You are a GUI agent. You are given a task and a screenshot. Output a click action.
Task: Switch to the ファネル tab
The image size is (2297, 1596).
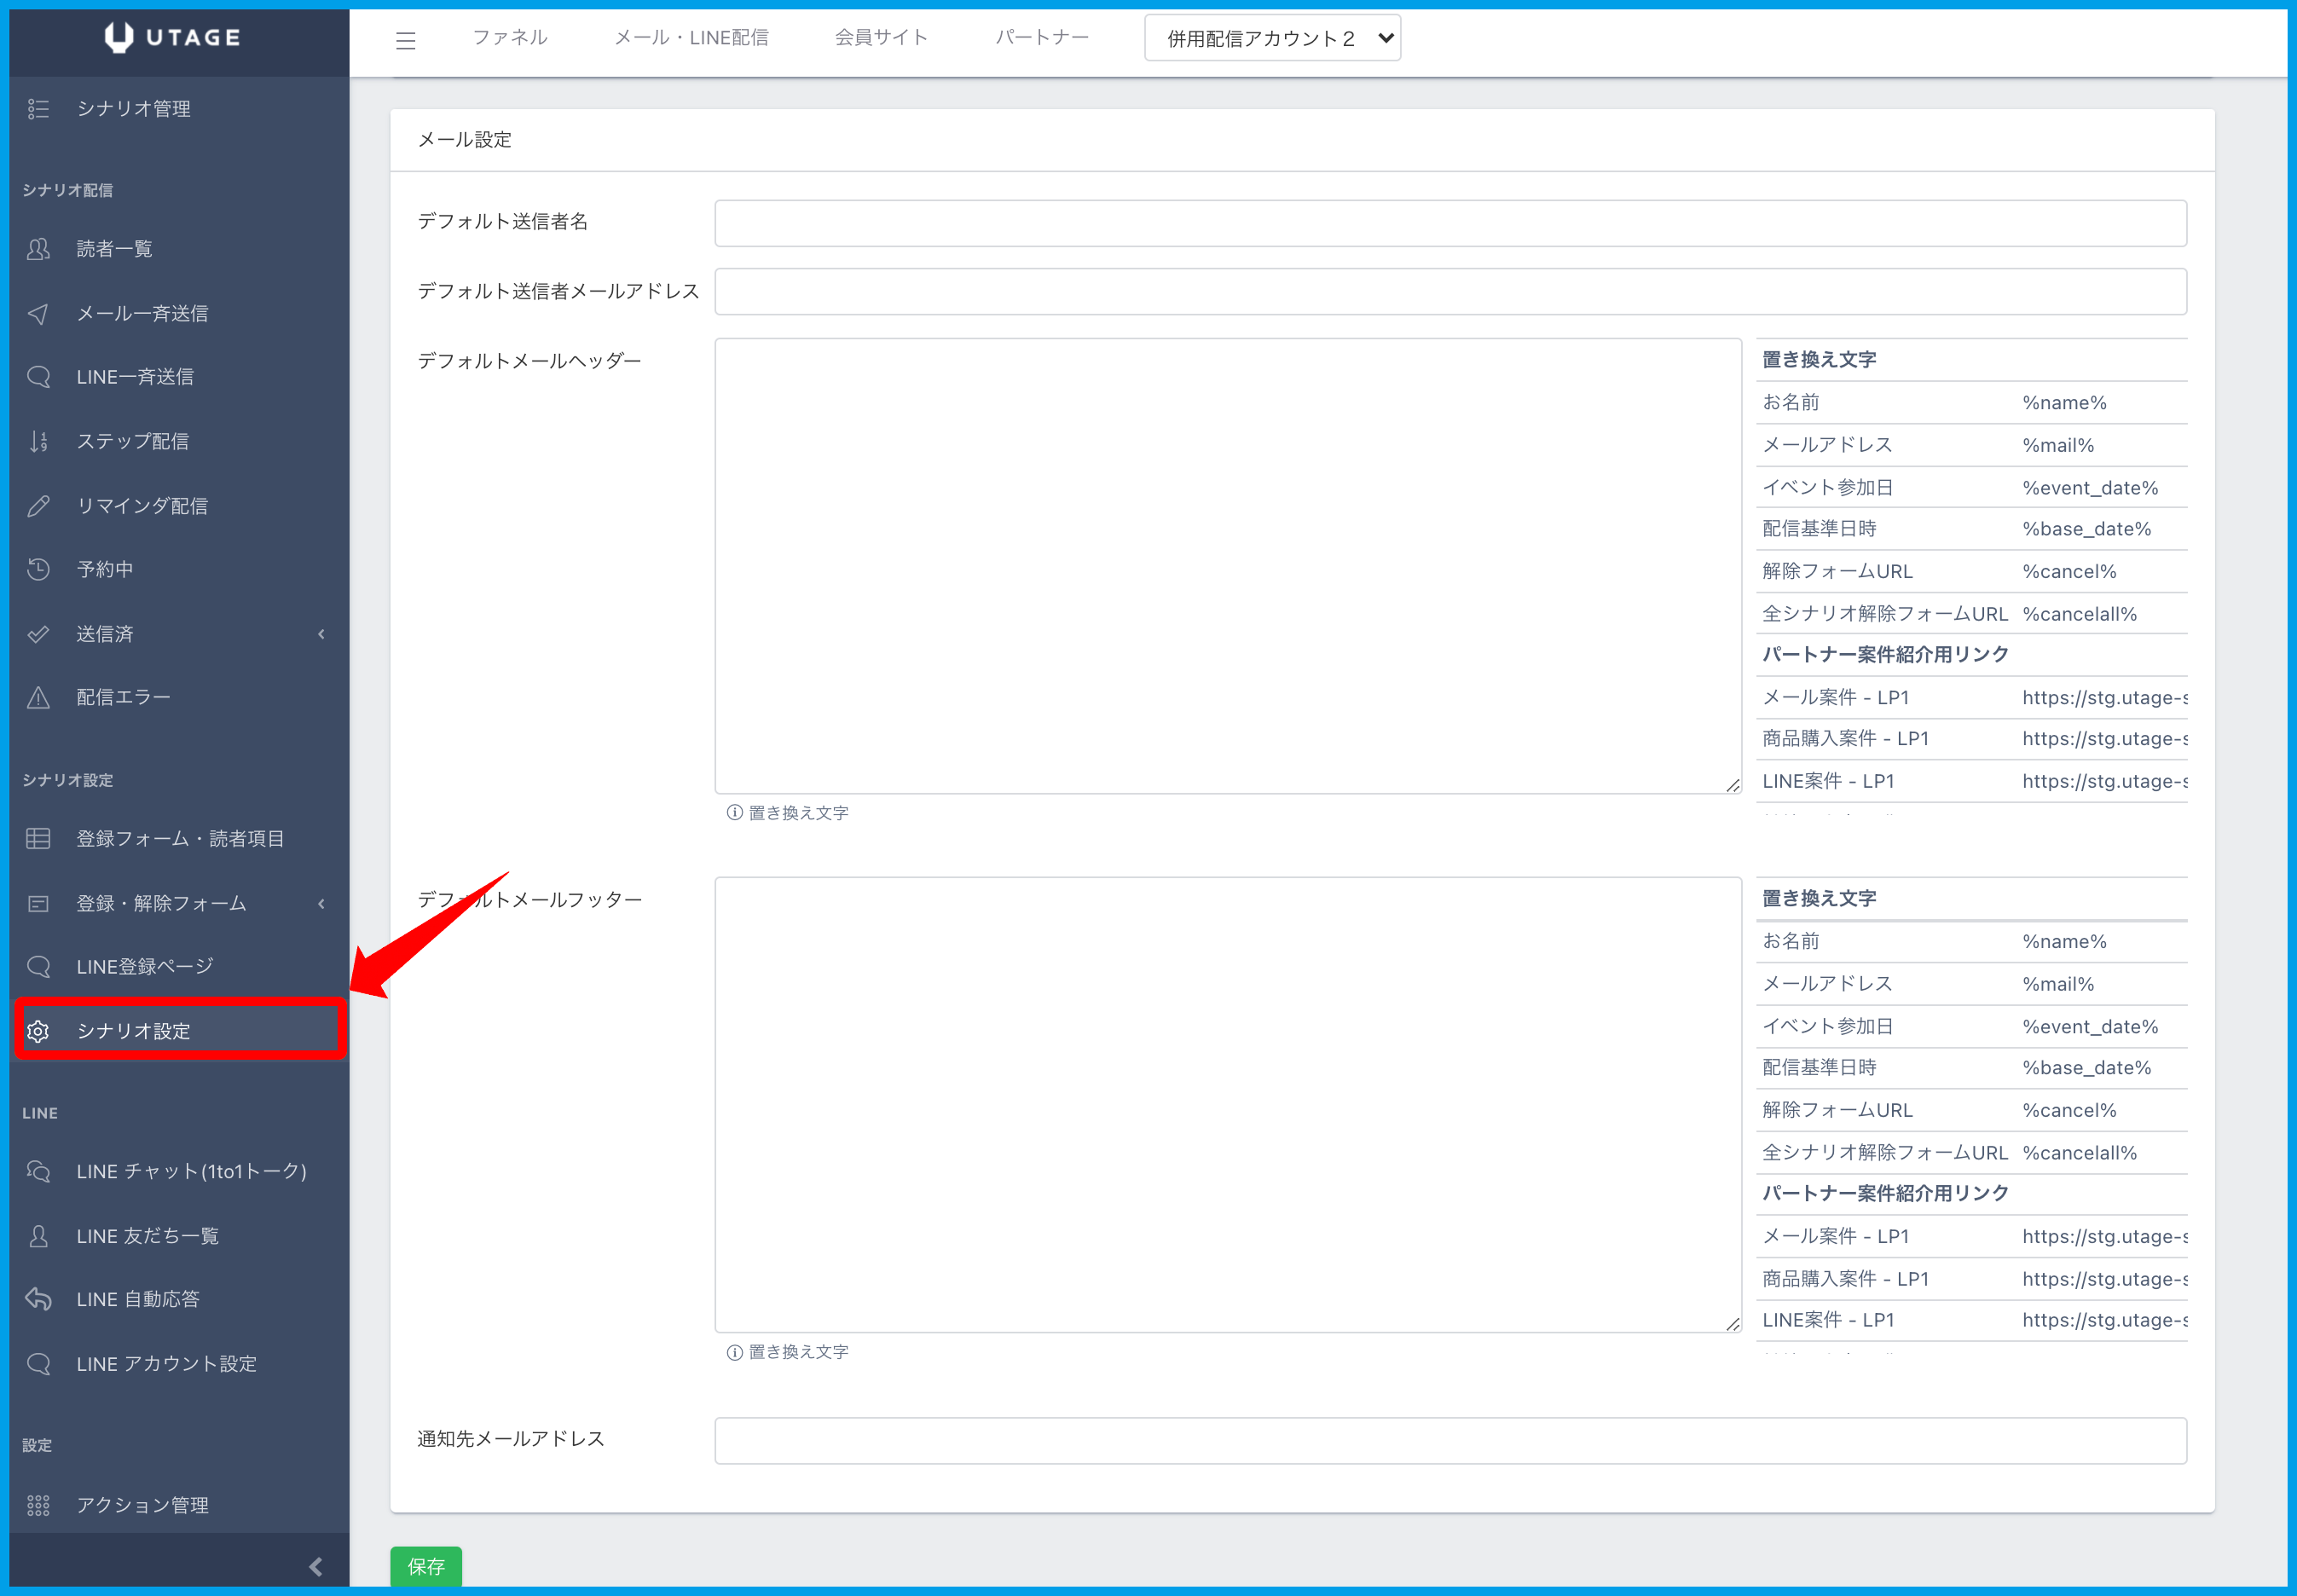(509, 38)
